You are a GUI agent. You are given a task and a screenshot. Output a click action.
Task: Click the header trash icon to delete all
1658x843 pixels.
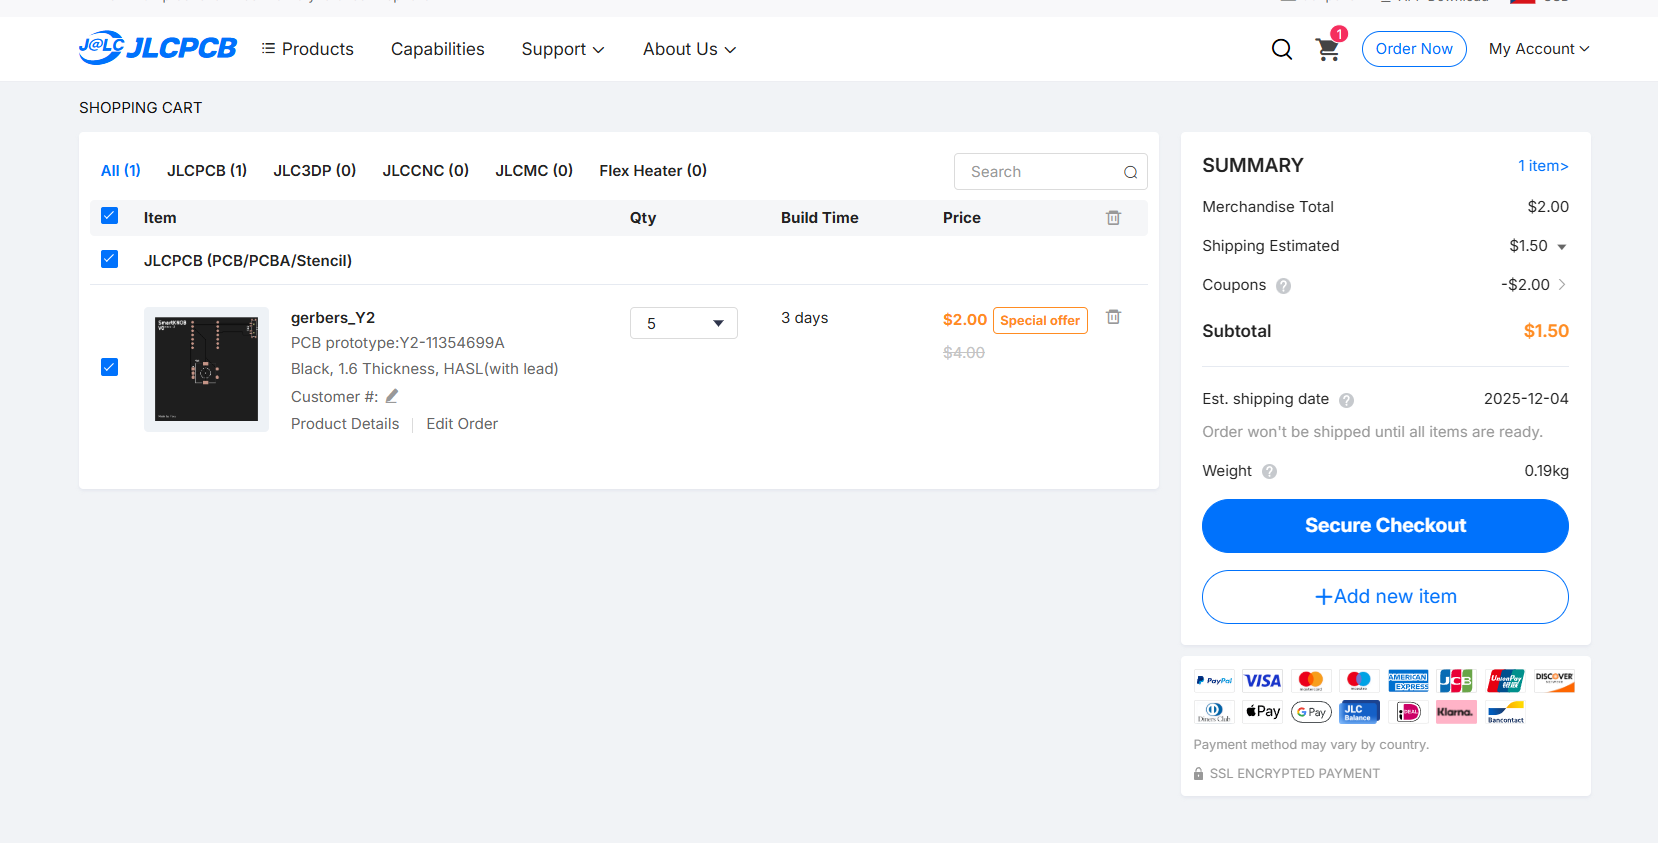1113,218
